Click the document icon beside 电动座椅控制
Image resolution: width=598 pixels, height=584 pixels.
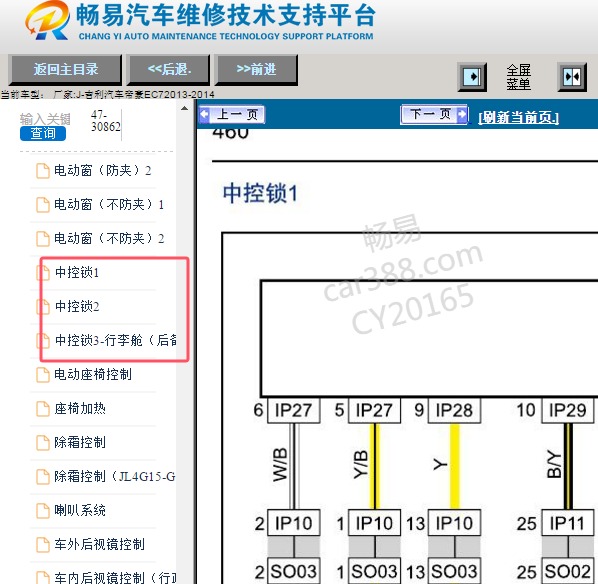tap(43, 375)
